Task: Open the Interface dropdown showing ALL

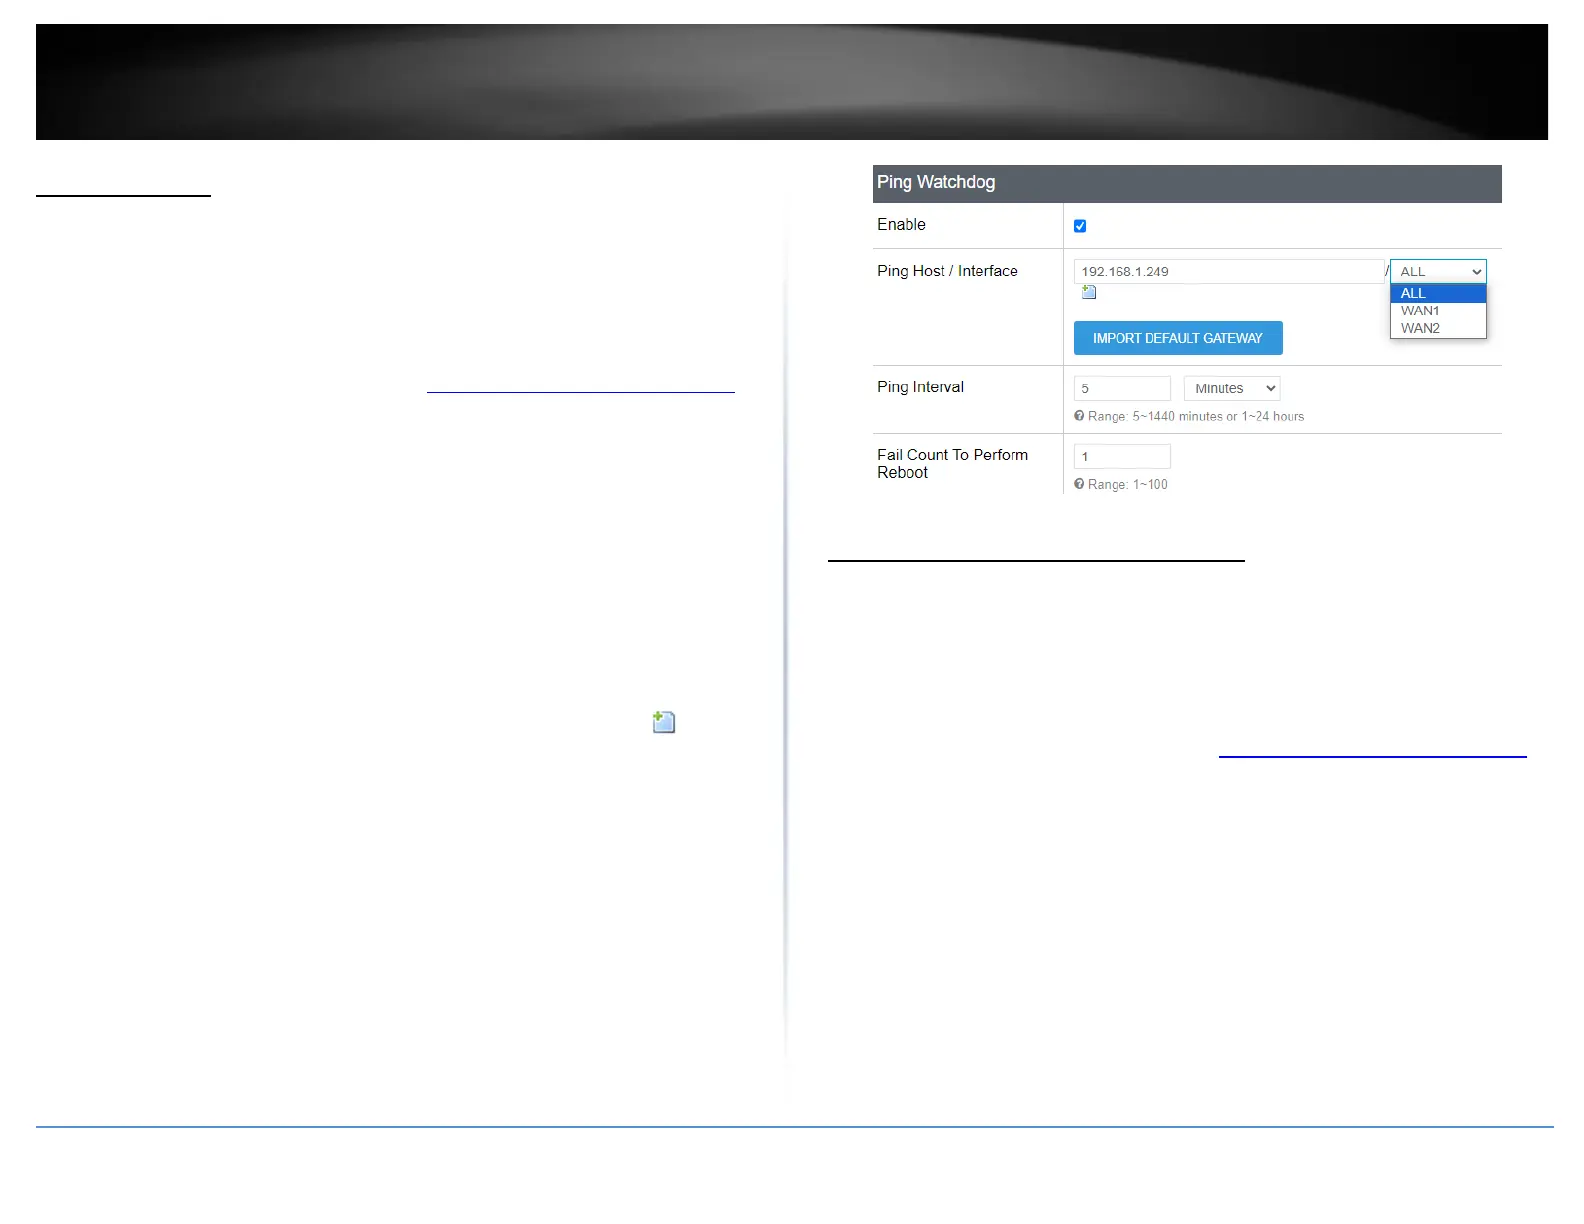Action: [1438, 271]
